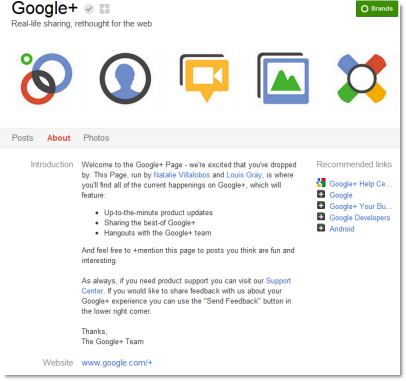Open Louis Gray profile link
Image resolution: width=406 pixels, height=381 pixels.
(244, 175)
